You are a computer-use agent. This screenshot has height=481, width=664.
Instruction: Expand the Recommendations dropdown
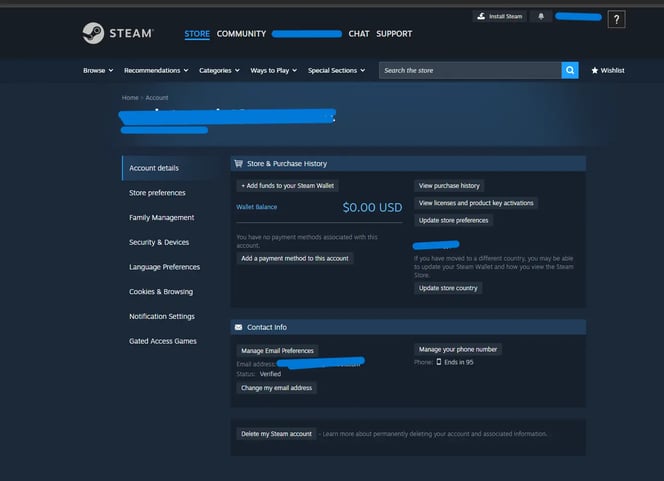click(x=156, y=71)
